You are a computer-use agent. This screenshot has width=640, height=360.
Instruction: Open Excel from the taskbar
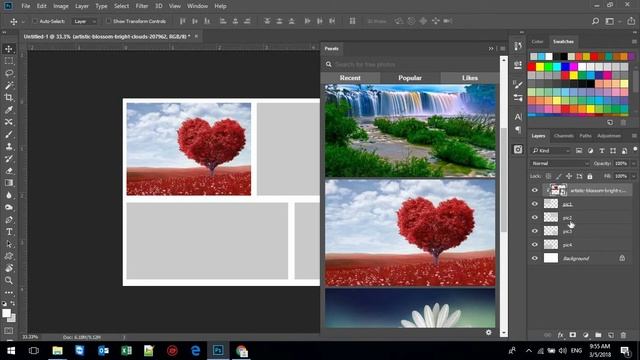(x=126, y=351)
